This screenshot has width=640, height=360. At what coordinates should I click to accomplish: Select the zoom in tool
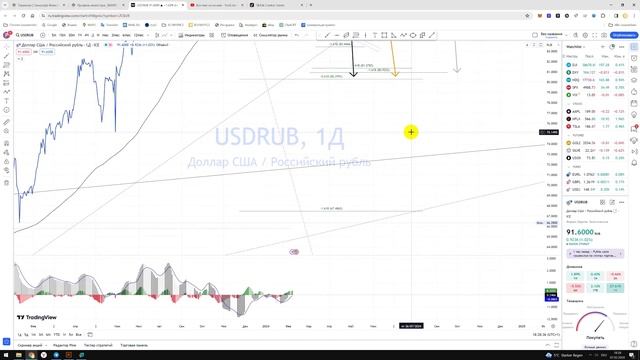[x=6, y=131]
